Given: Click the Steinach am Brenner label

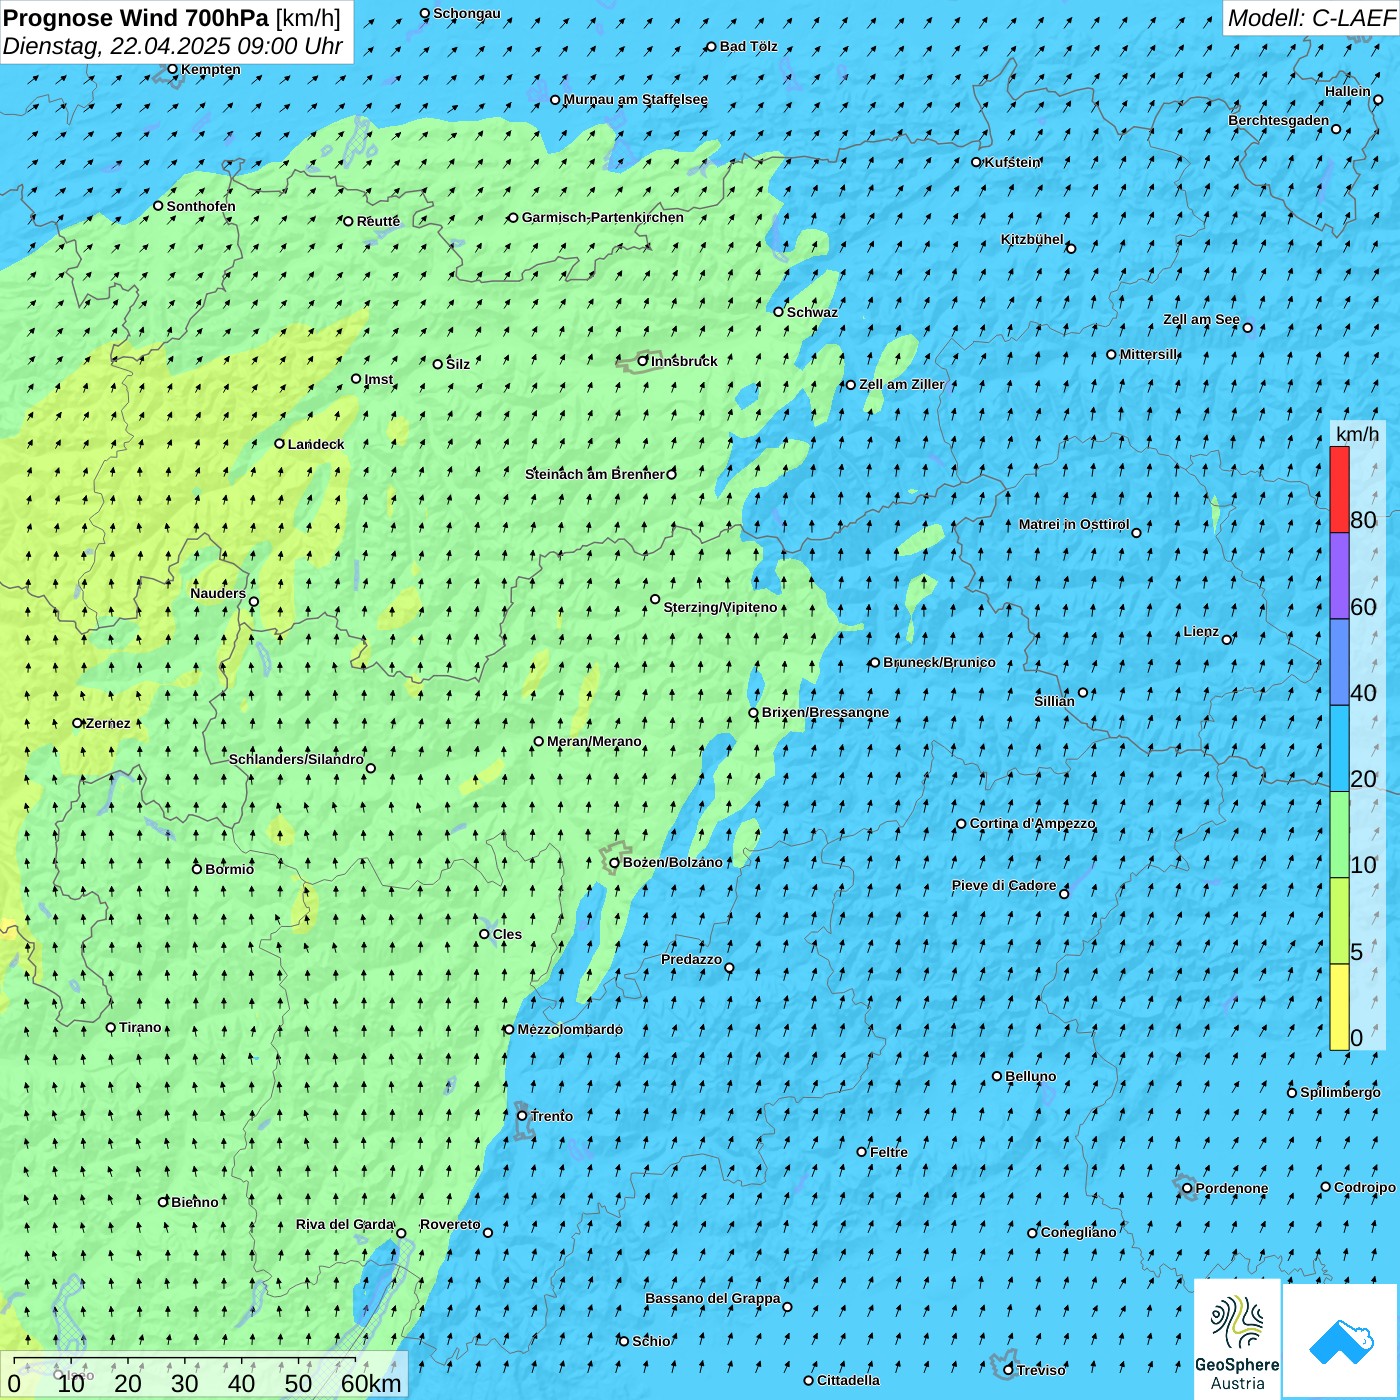Looking at the screenshot, I should click(x=594, y=474).
